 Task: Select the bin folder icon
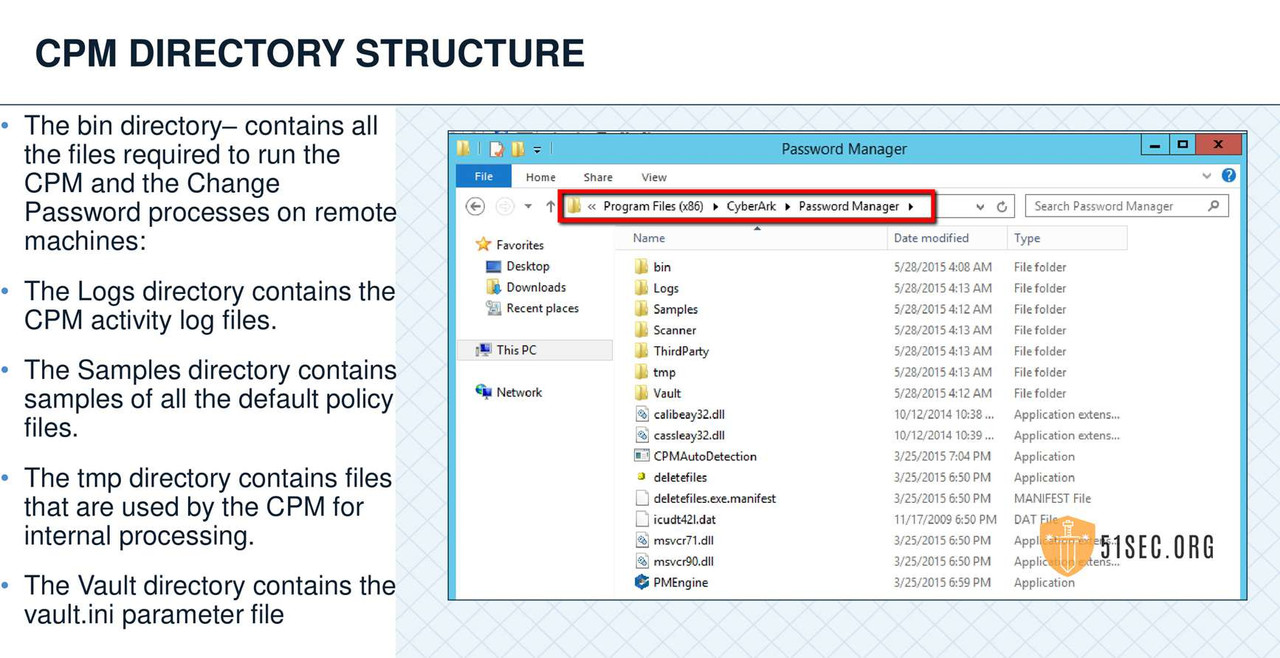coord(642,267)
